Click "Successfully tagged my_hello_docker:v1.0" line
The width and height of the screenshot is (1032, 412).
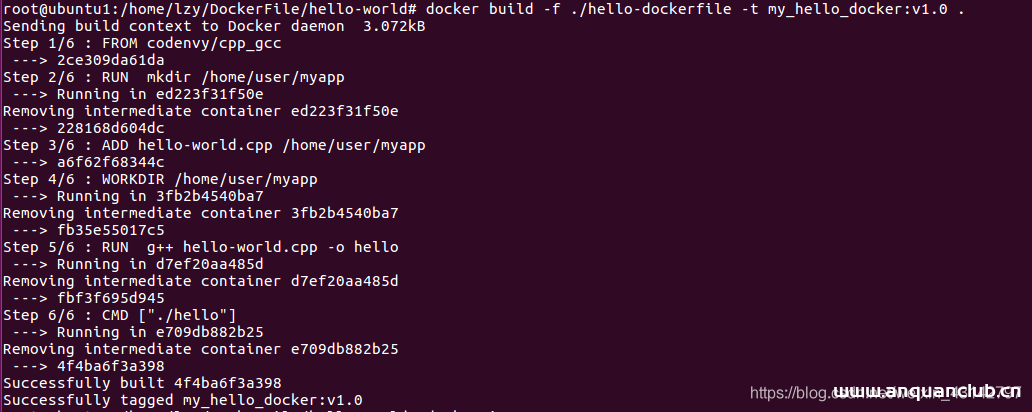click(183, 400)
